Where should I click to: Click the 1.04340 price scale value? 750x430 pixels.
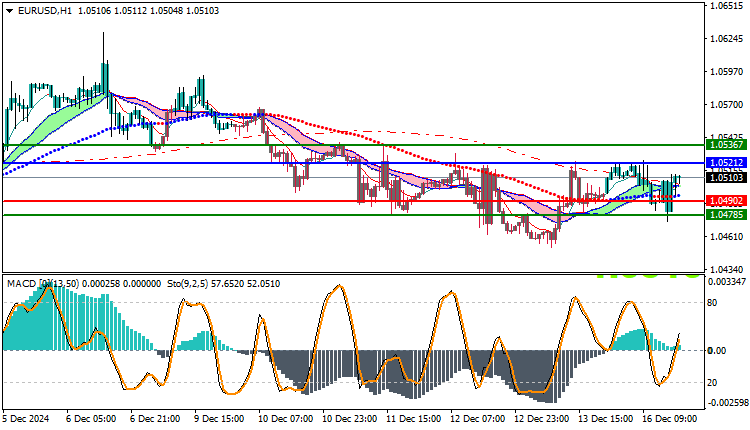tap(727, 270)
